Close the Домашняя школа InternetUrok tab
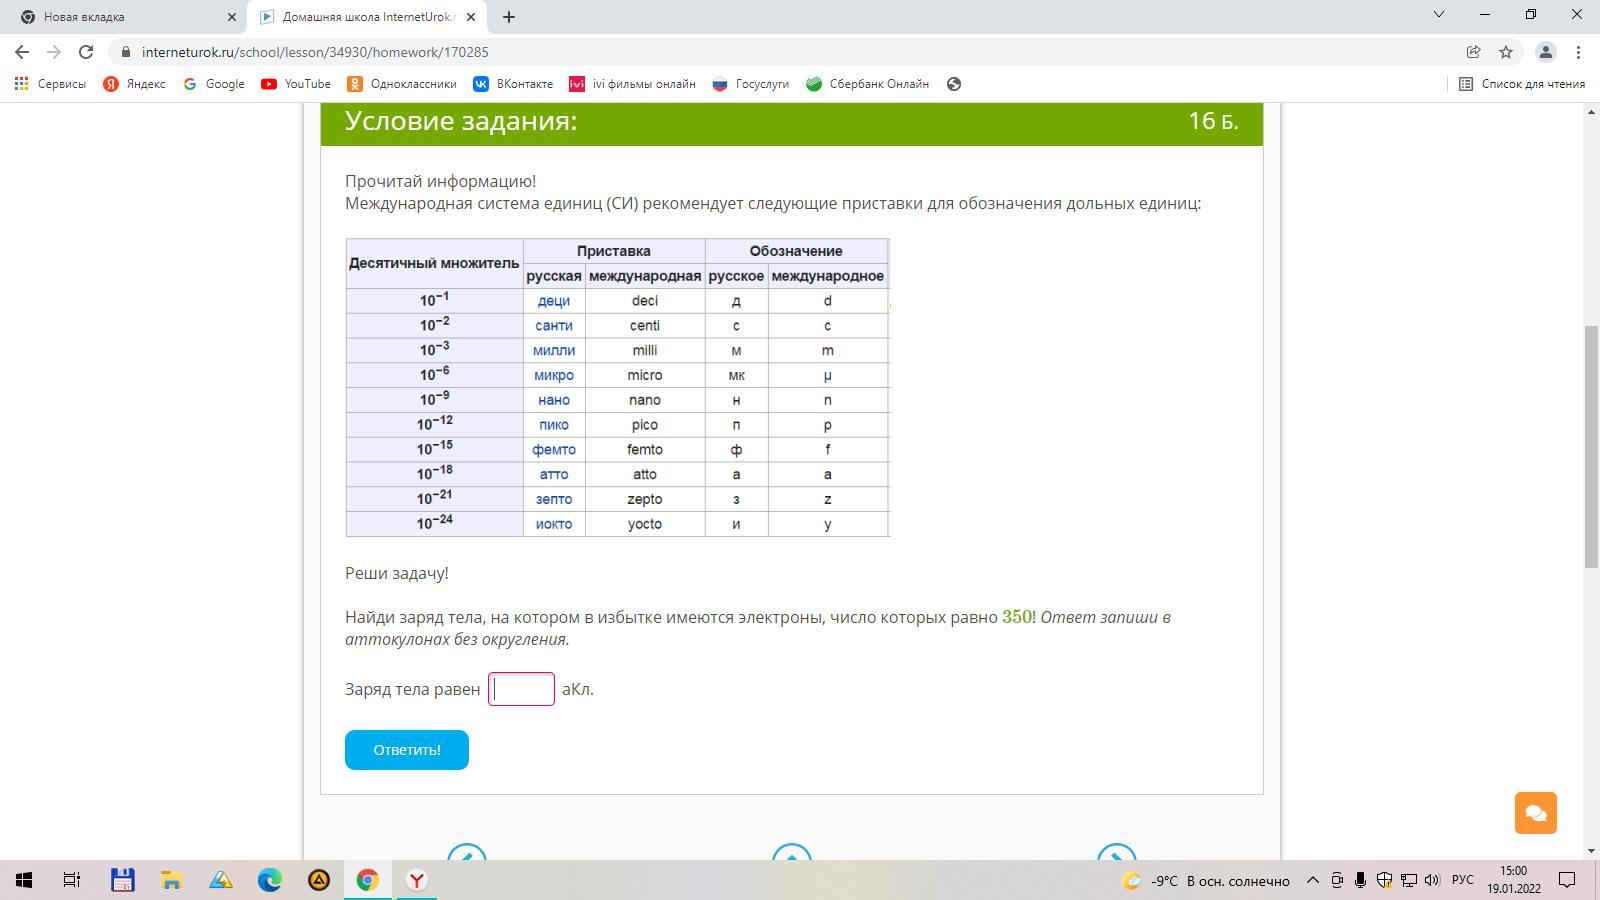This screenshot has width=1600, height=900. 470,17
